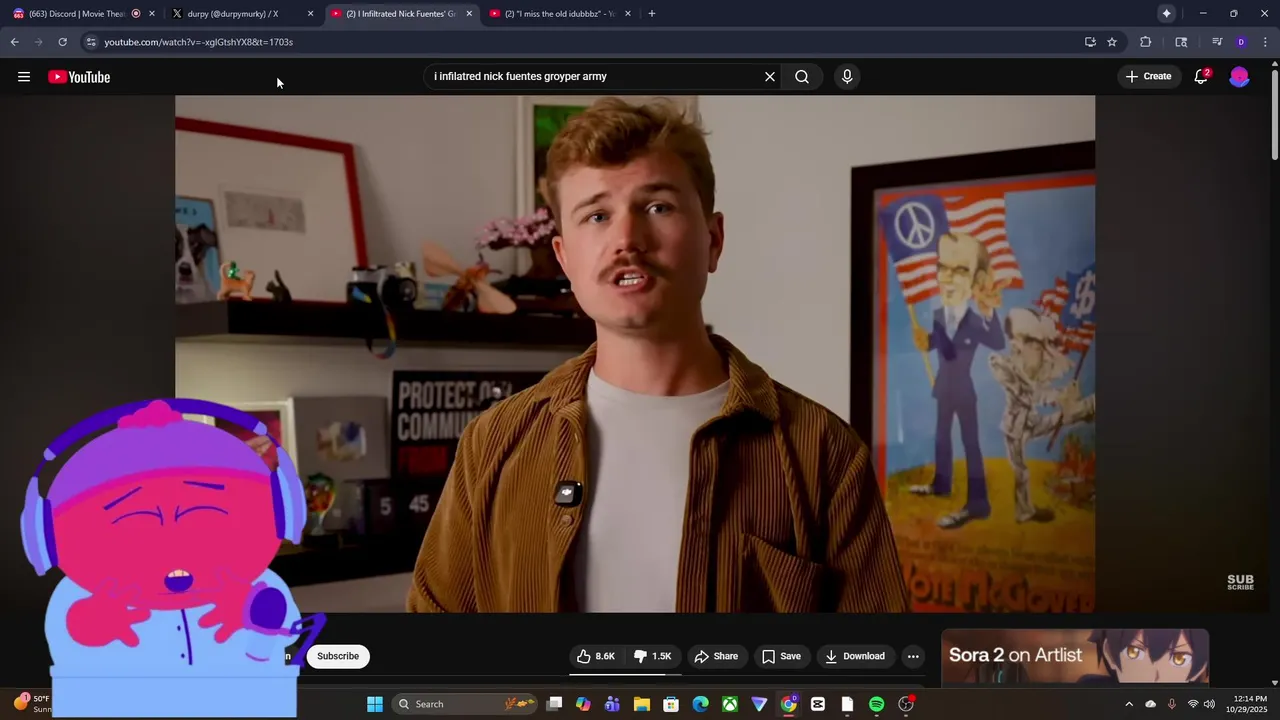
Task: Open Spotify from the taskbar
Action: (877, 704)
